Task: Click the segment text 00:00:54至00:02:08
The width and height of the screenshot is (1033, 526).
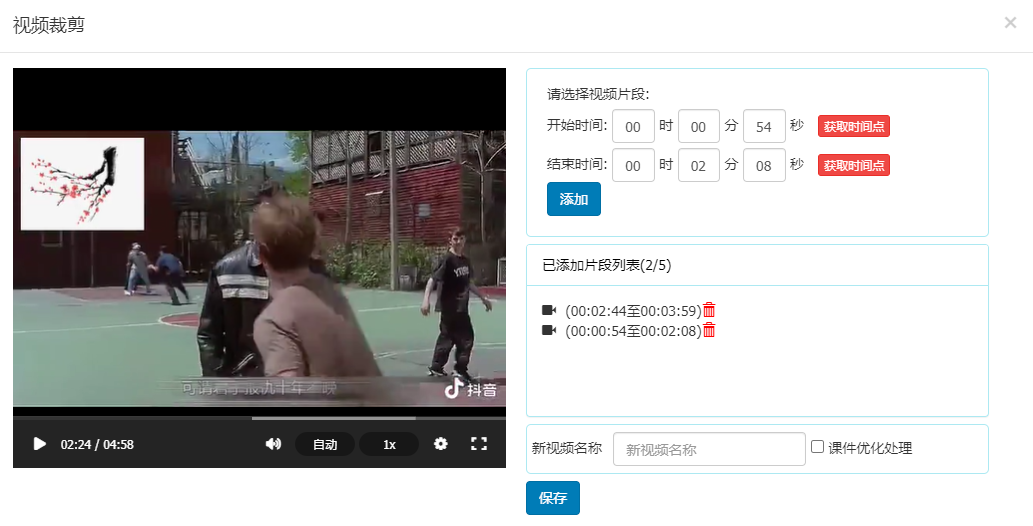Action: [x=633, y=331]
